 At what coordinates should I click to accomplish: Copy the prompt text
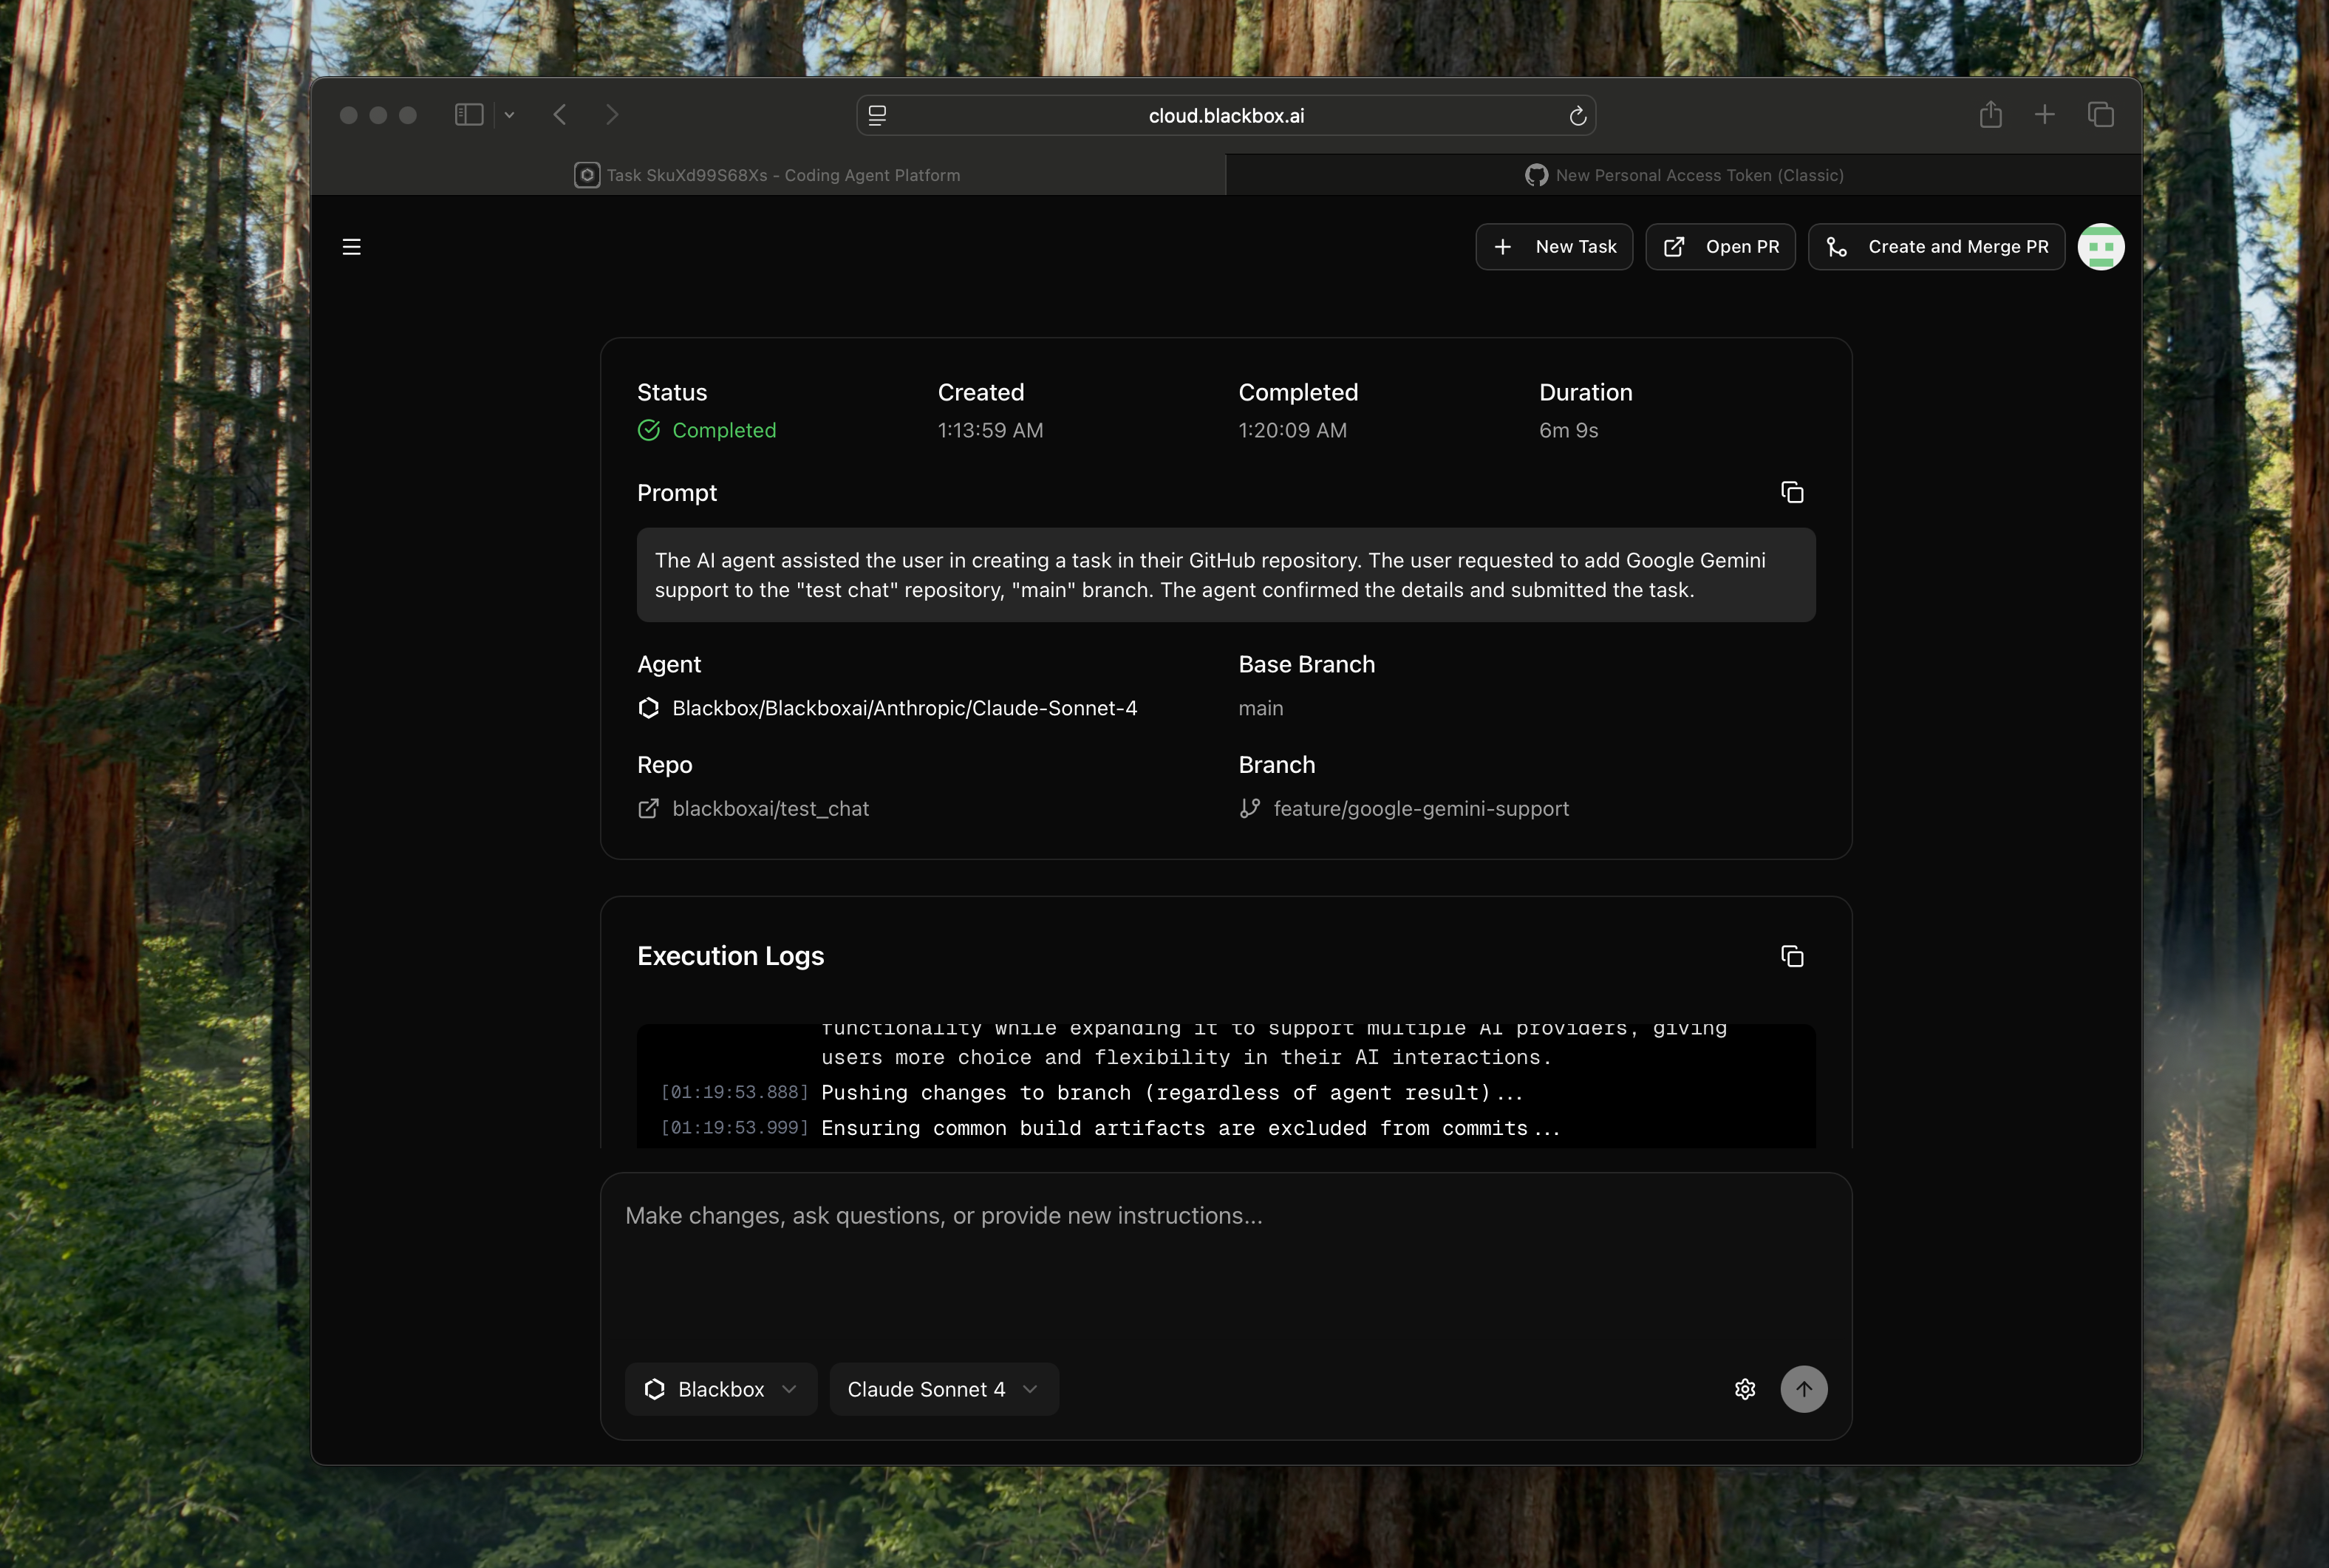click(1791, 493)
